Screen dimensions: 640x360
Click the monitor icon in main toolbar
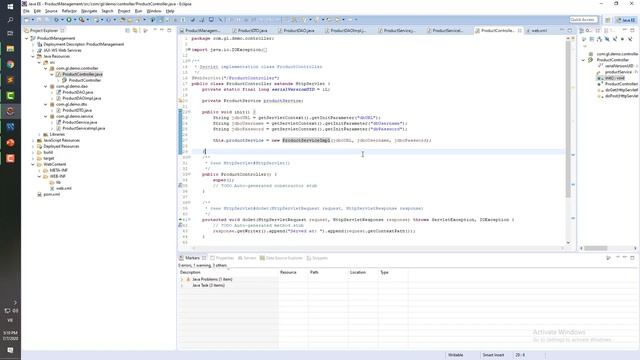tap(211, 20)
